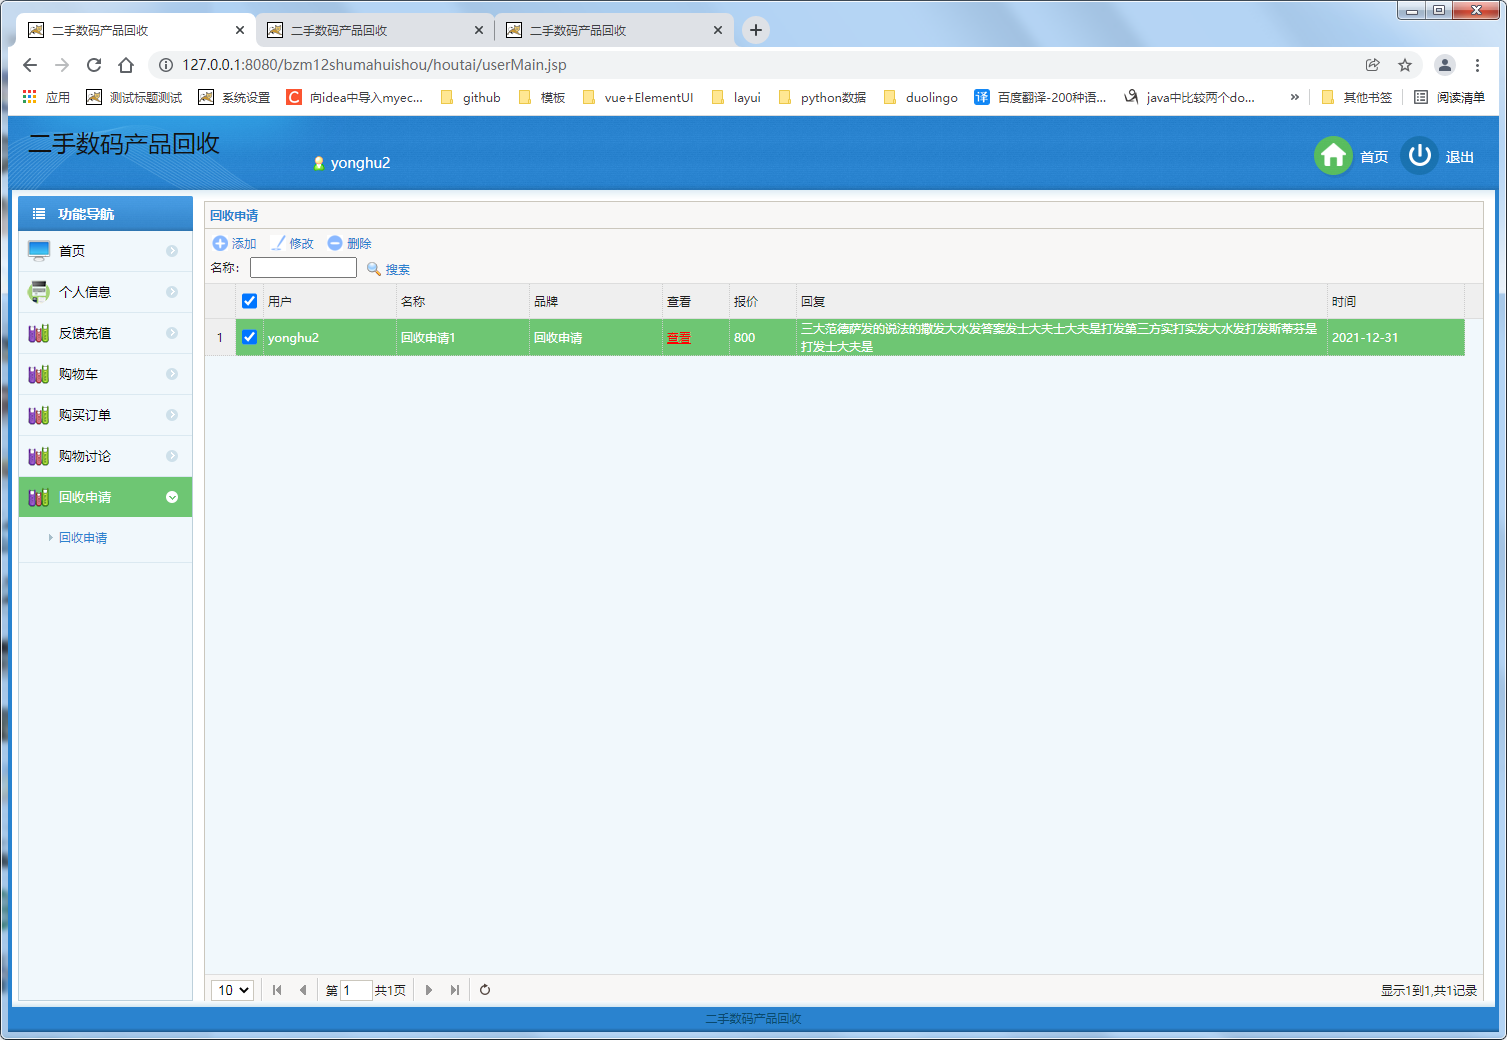Expand 购物车 sidebar arrow
1507x1040 pixels.
pyautogui.click(x=172, y=374)
